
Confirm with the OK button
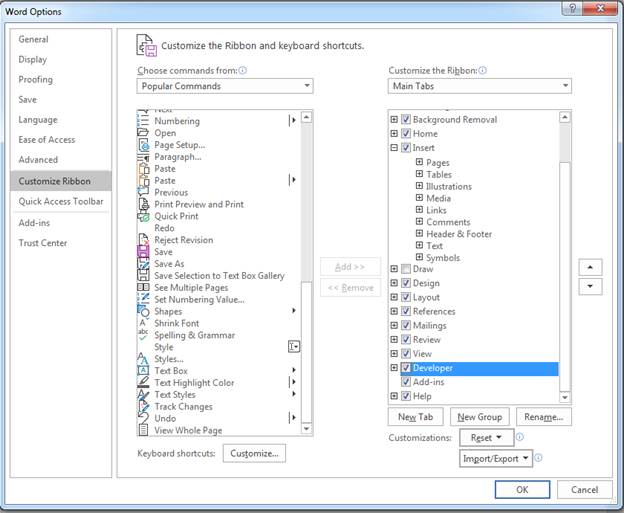coord(523,490)
